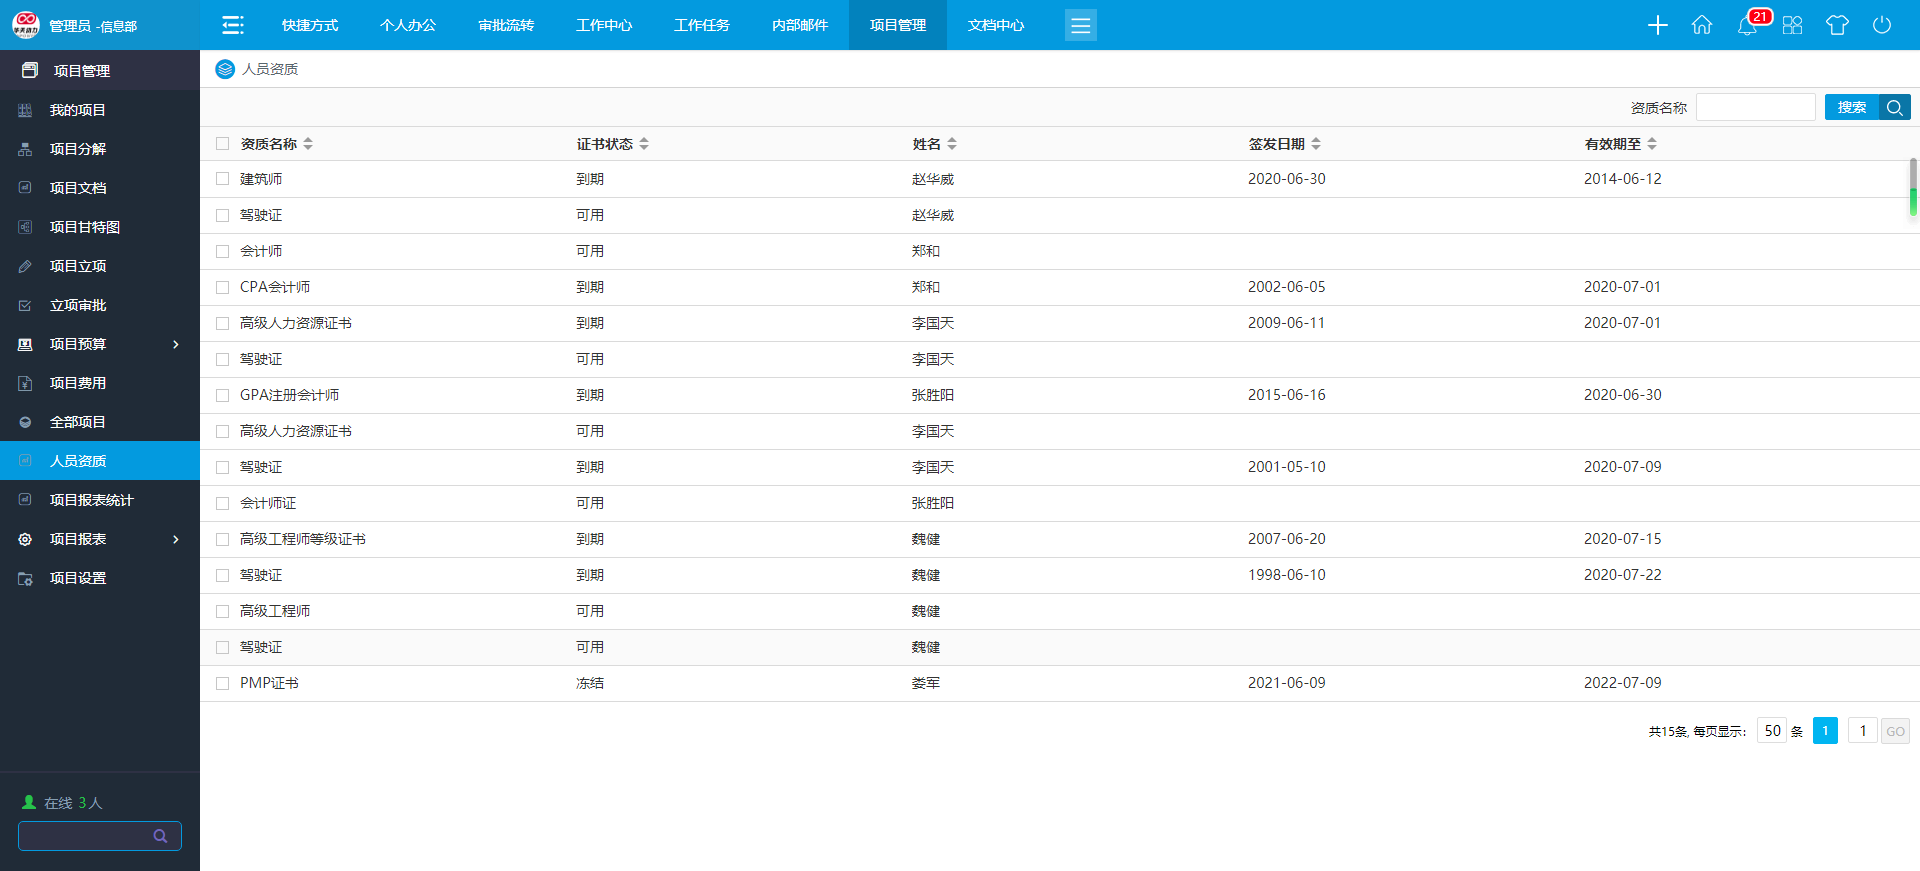Collapse sidebar using the menu toggle icon

pyautogui.click(x=233, y=25)
